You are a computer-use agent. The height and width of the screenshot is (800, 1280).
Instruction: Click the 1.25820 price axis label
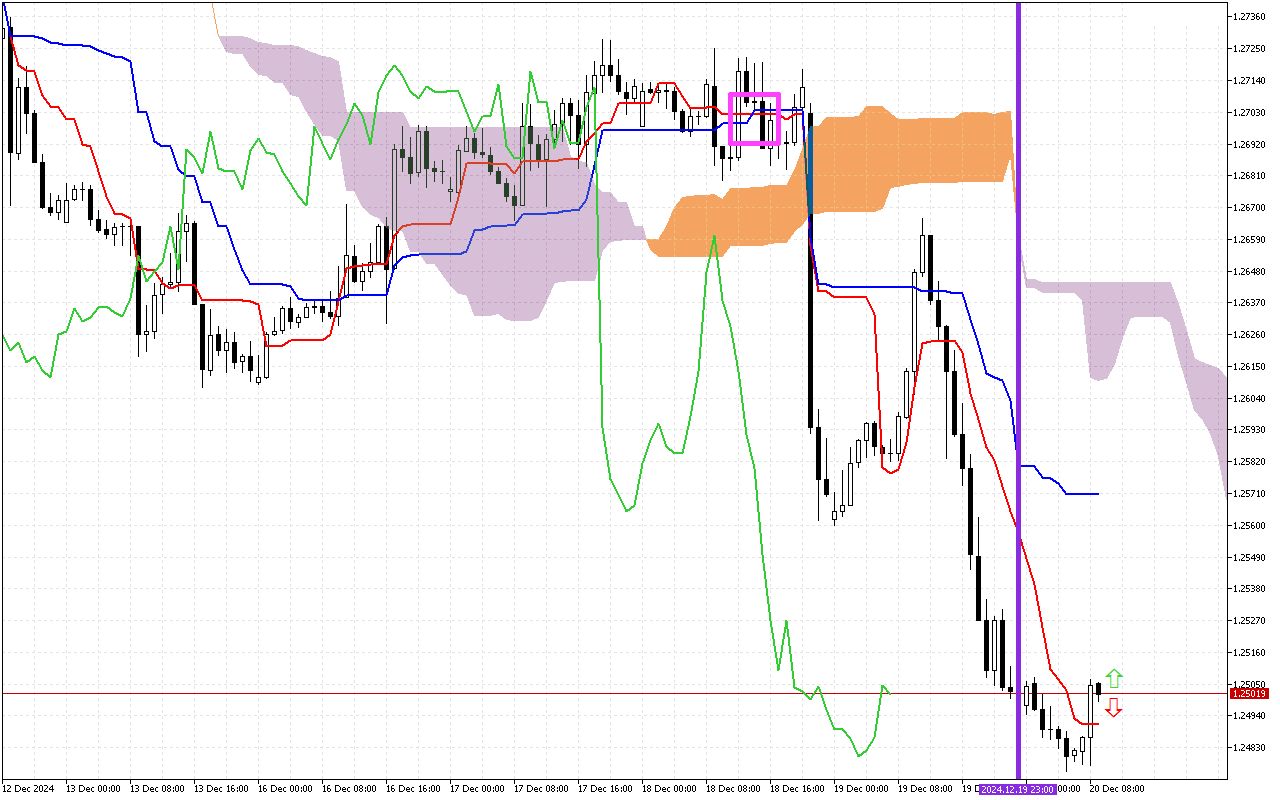coord(1250,462)
